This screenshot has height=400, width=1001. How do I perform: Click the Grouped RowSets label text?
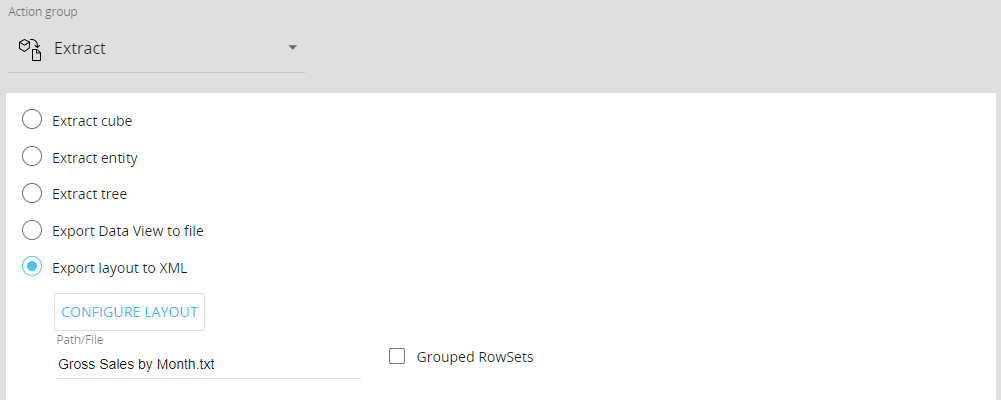pos(475,357)
